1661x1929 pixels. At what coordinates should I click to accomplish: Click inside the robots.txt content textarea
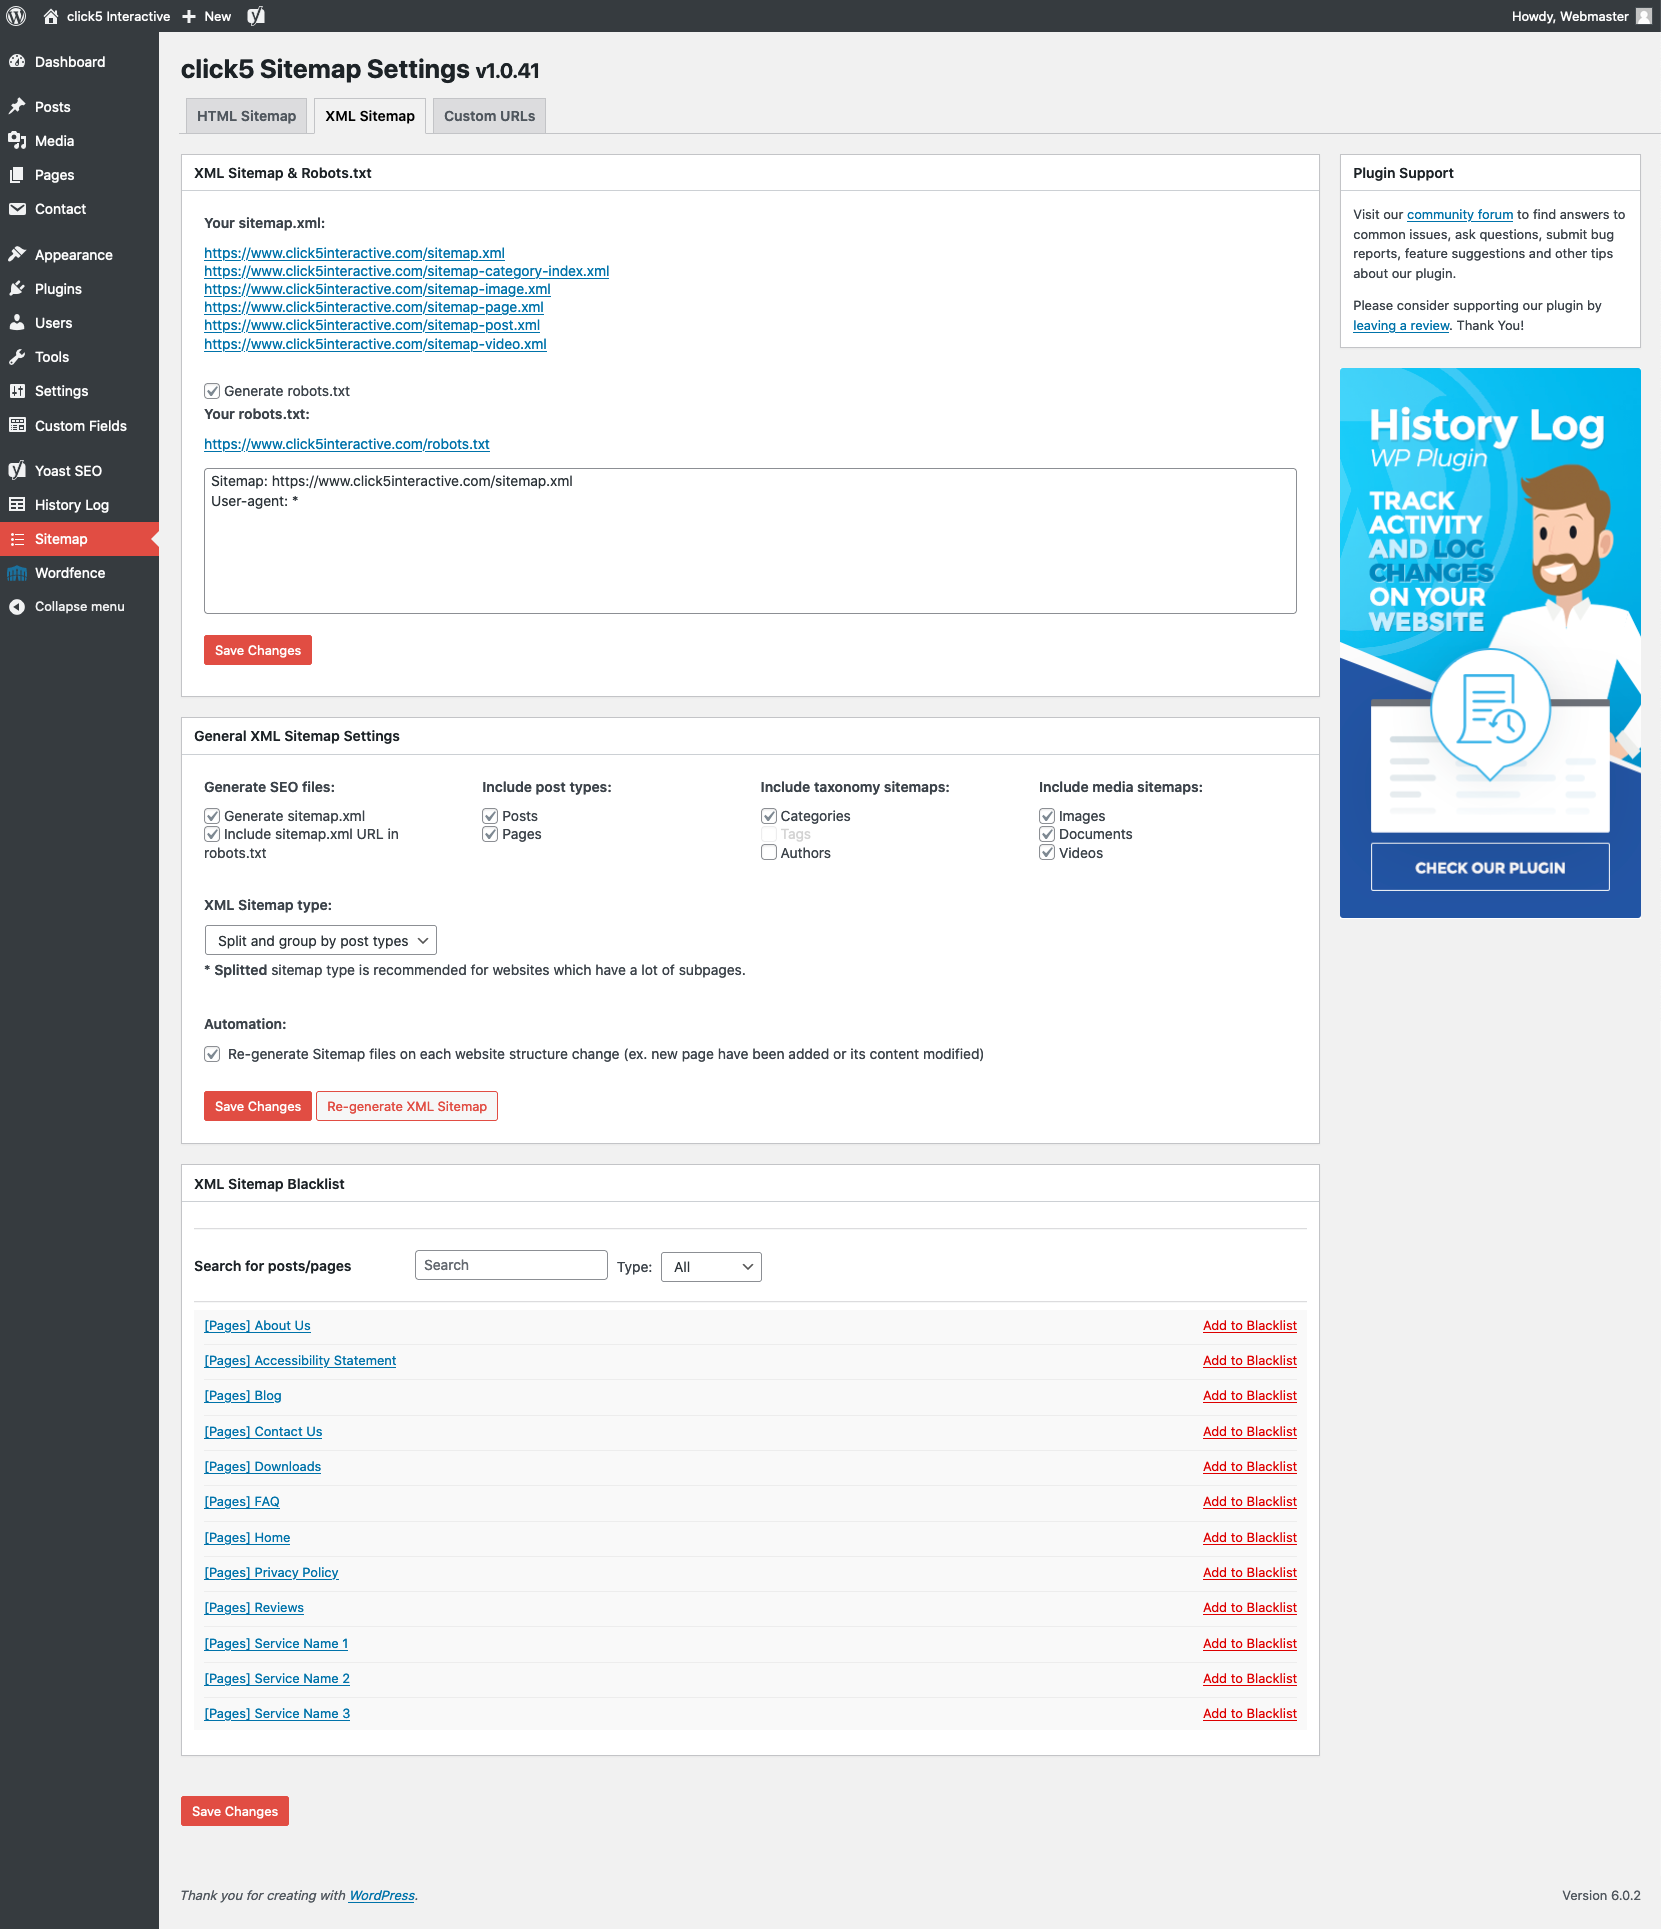point(750,541)
